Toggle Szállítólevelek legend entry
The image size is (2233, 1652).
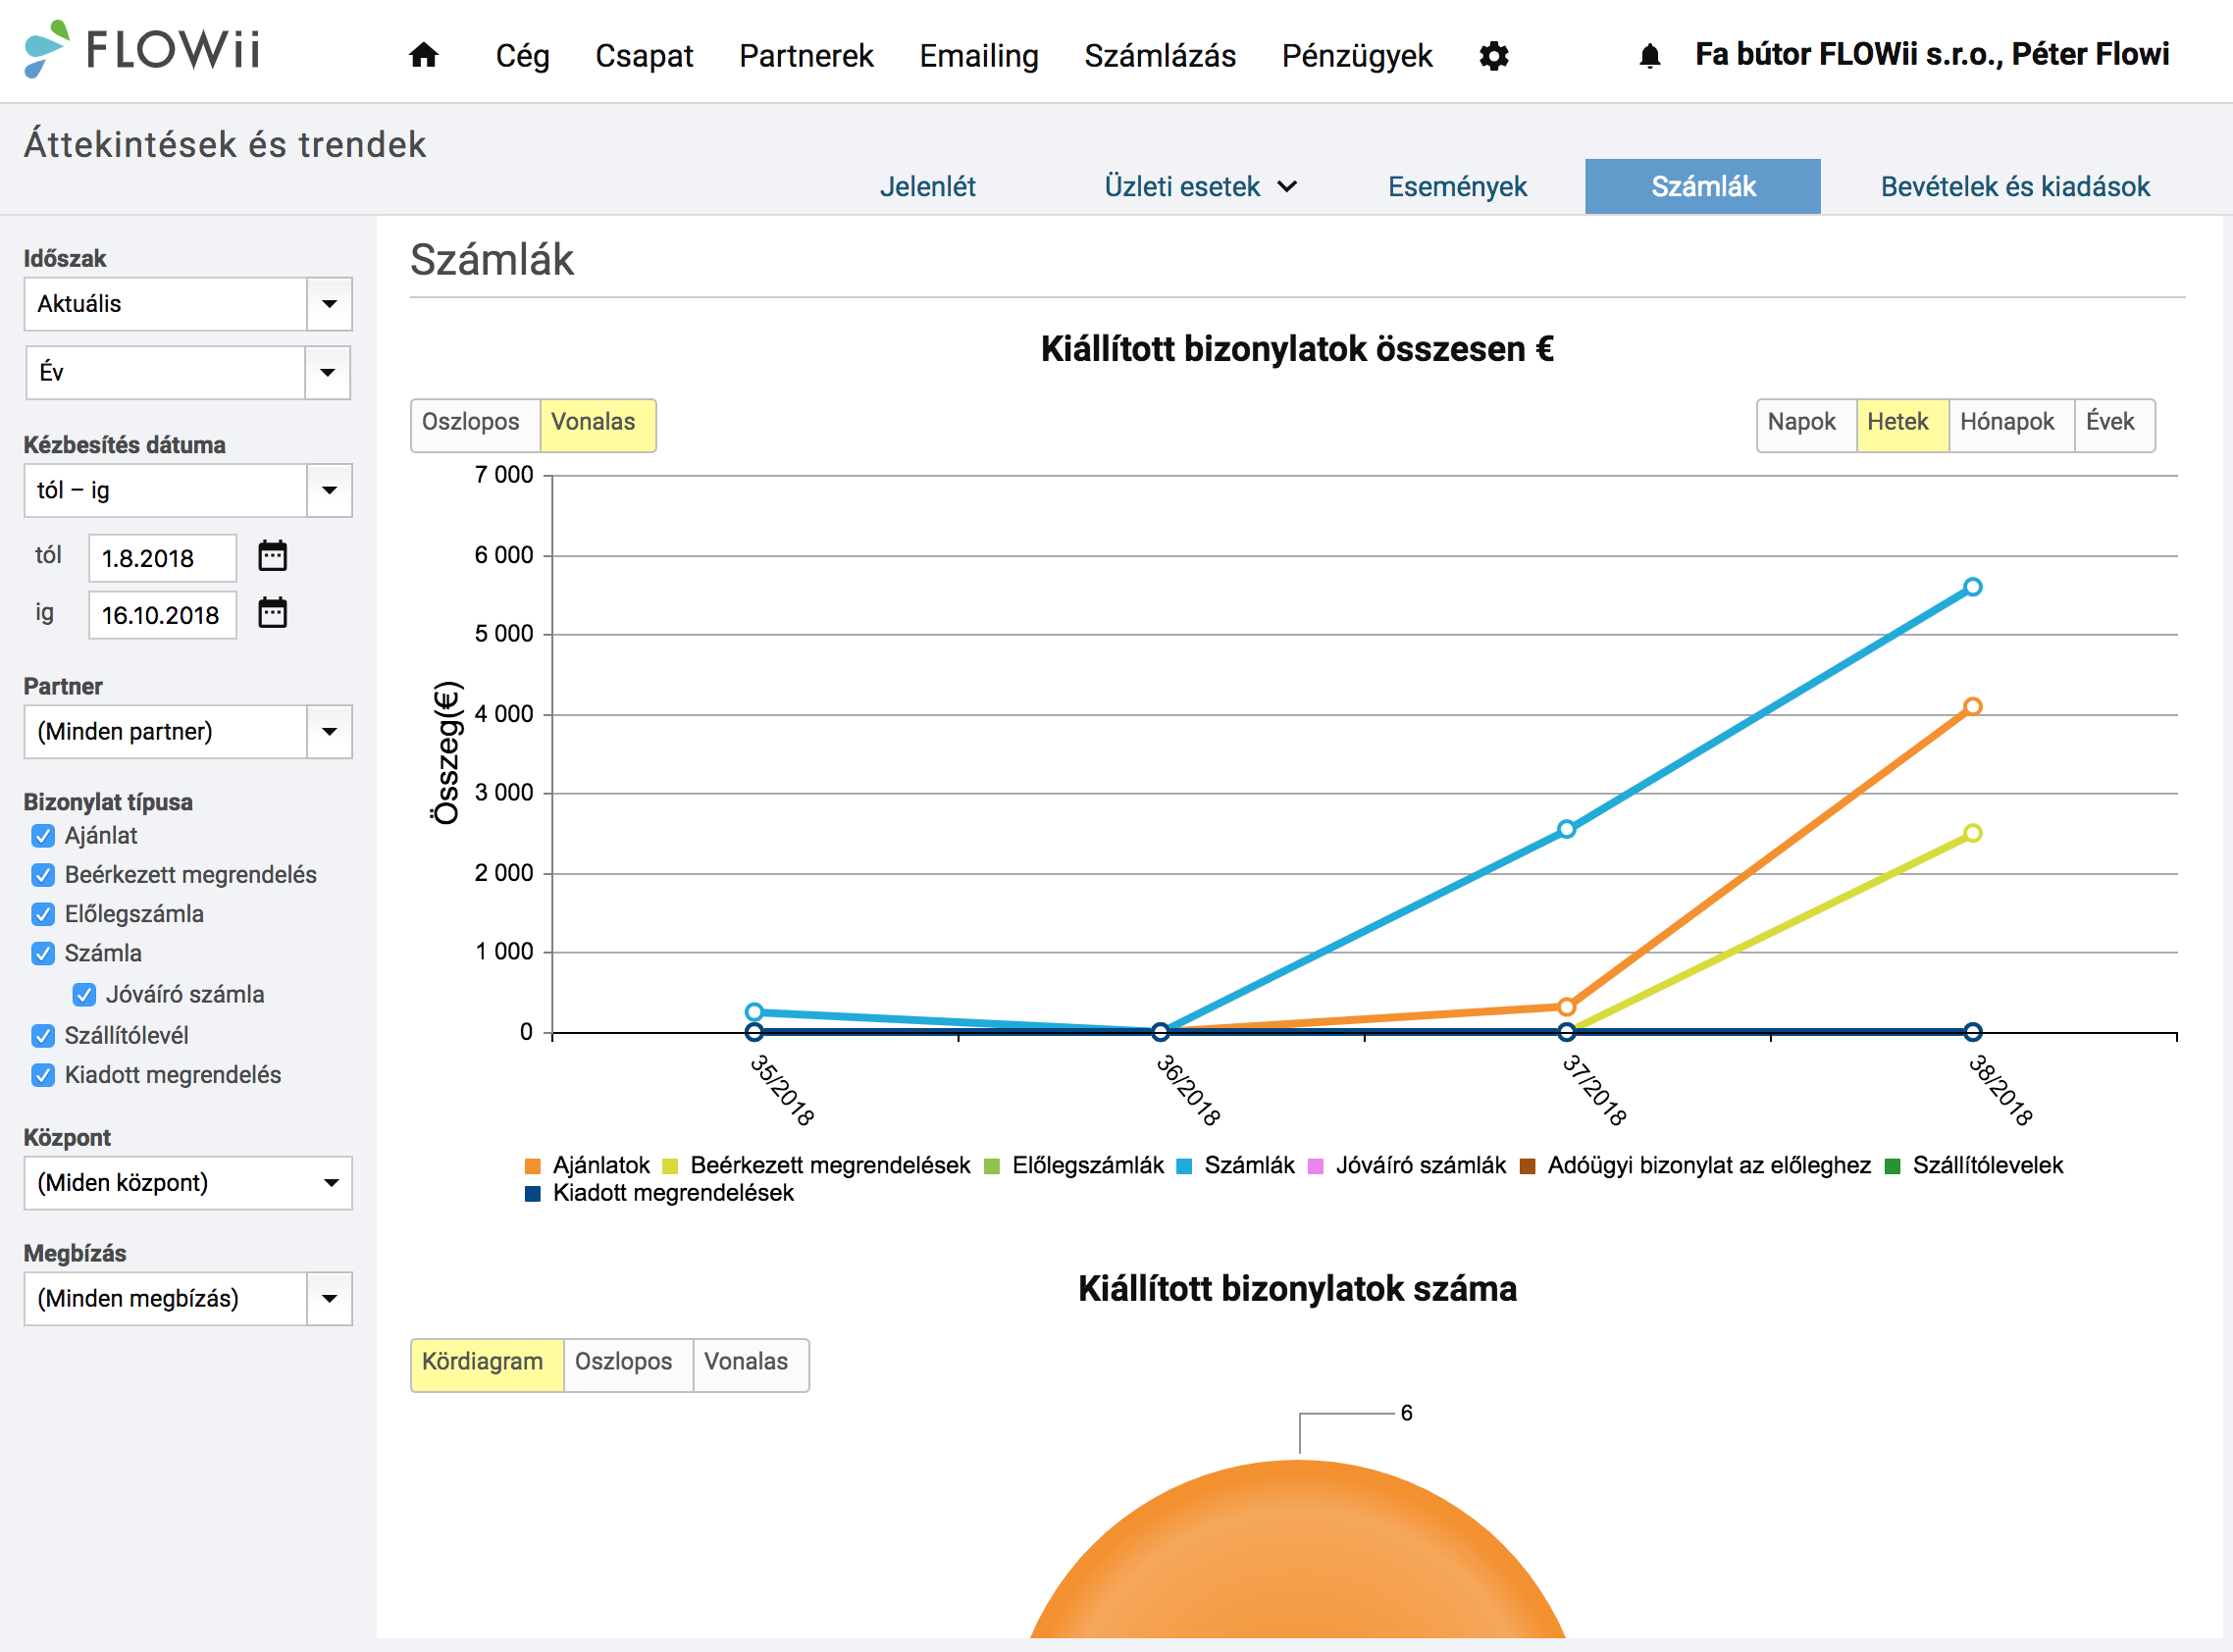pyautogui.click(x=1974, y=1165)
